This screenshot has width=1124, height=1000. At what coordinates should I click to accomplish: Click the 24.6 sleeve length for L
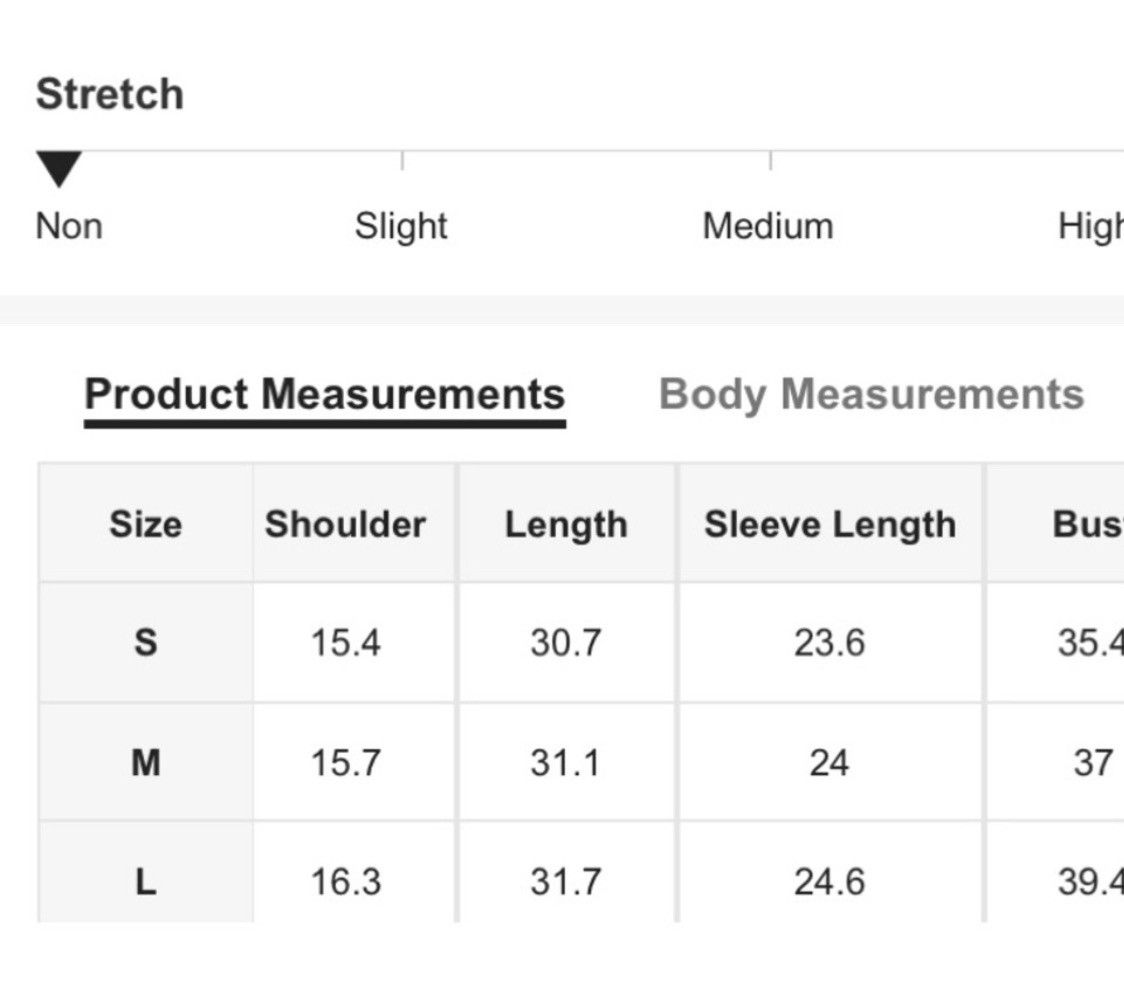coord(829,881)
